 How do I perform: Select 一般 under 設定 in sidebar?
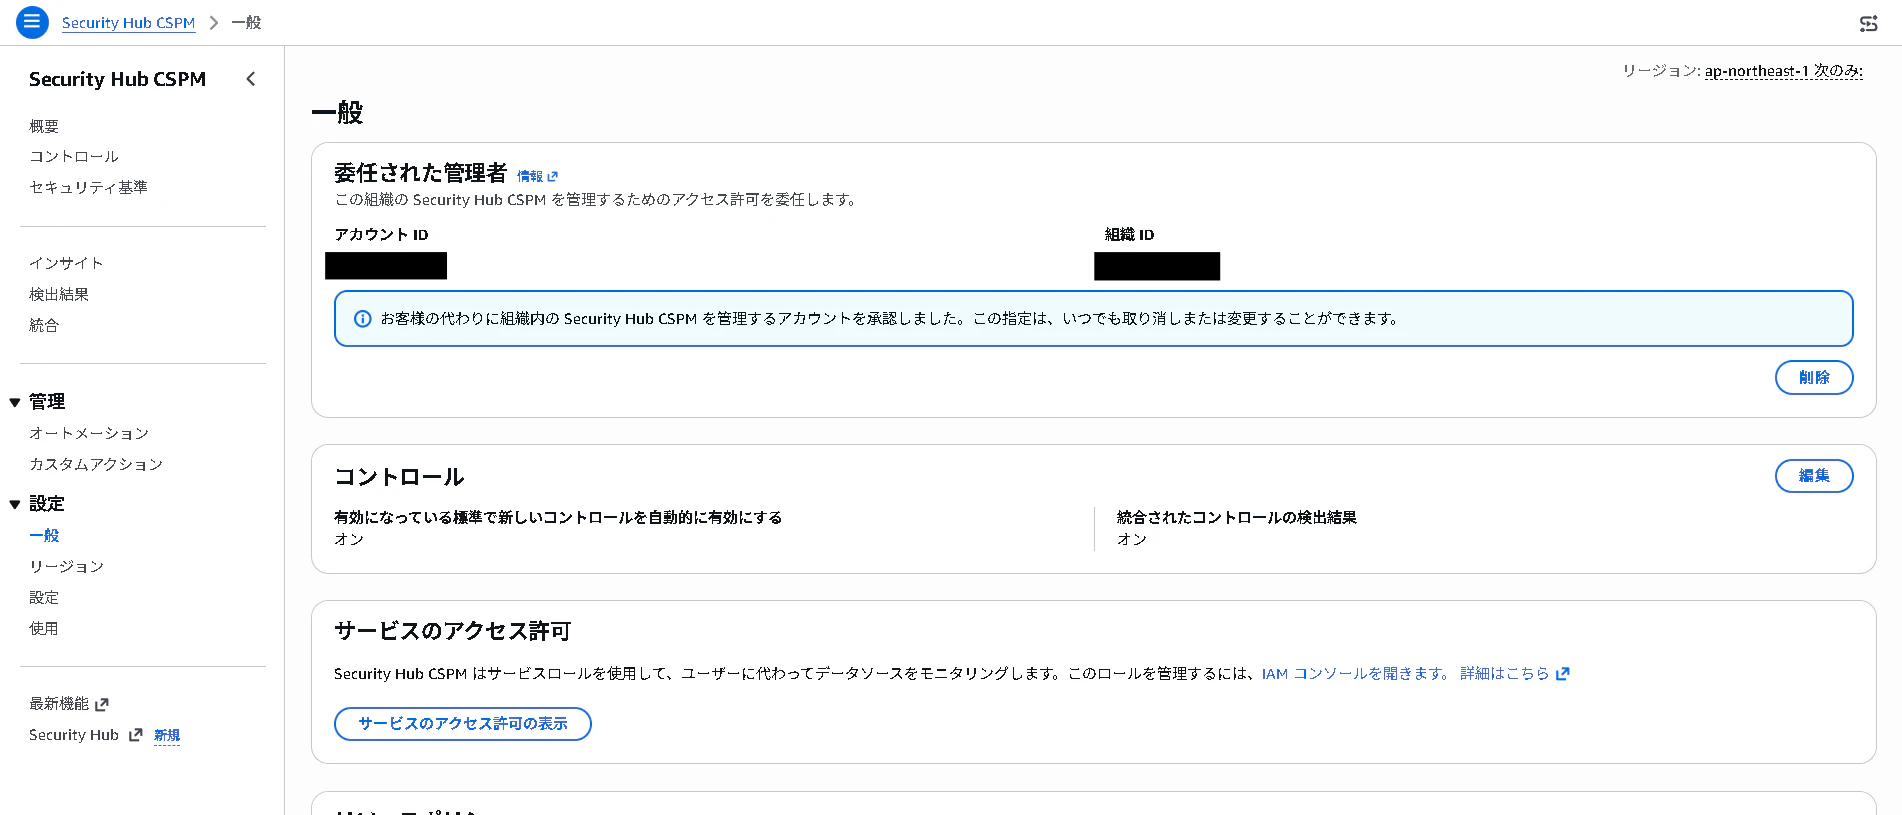click(44, 536)
